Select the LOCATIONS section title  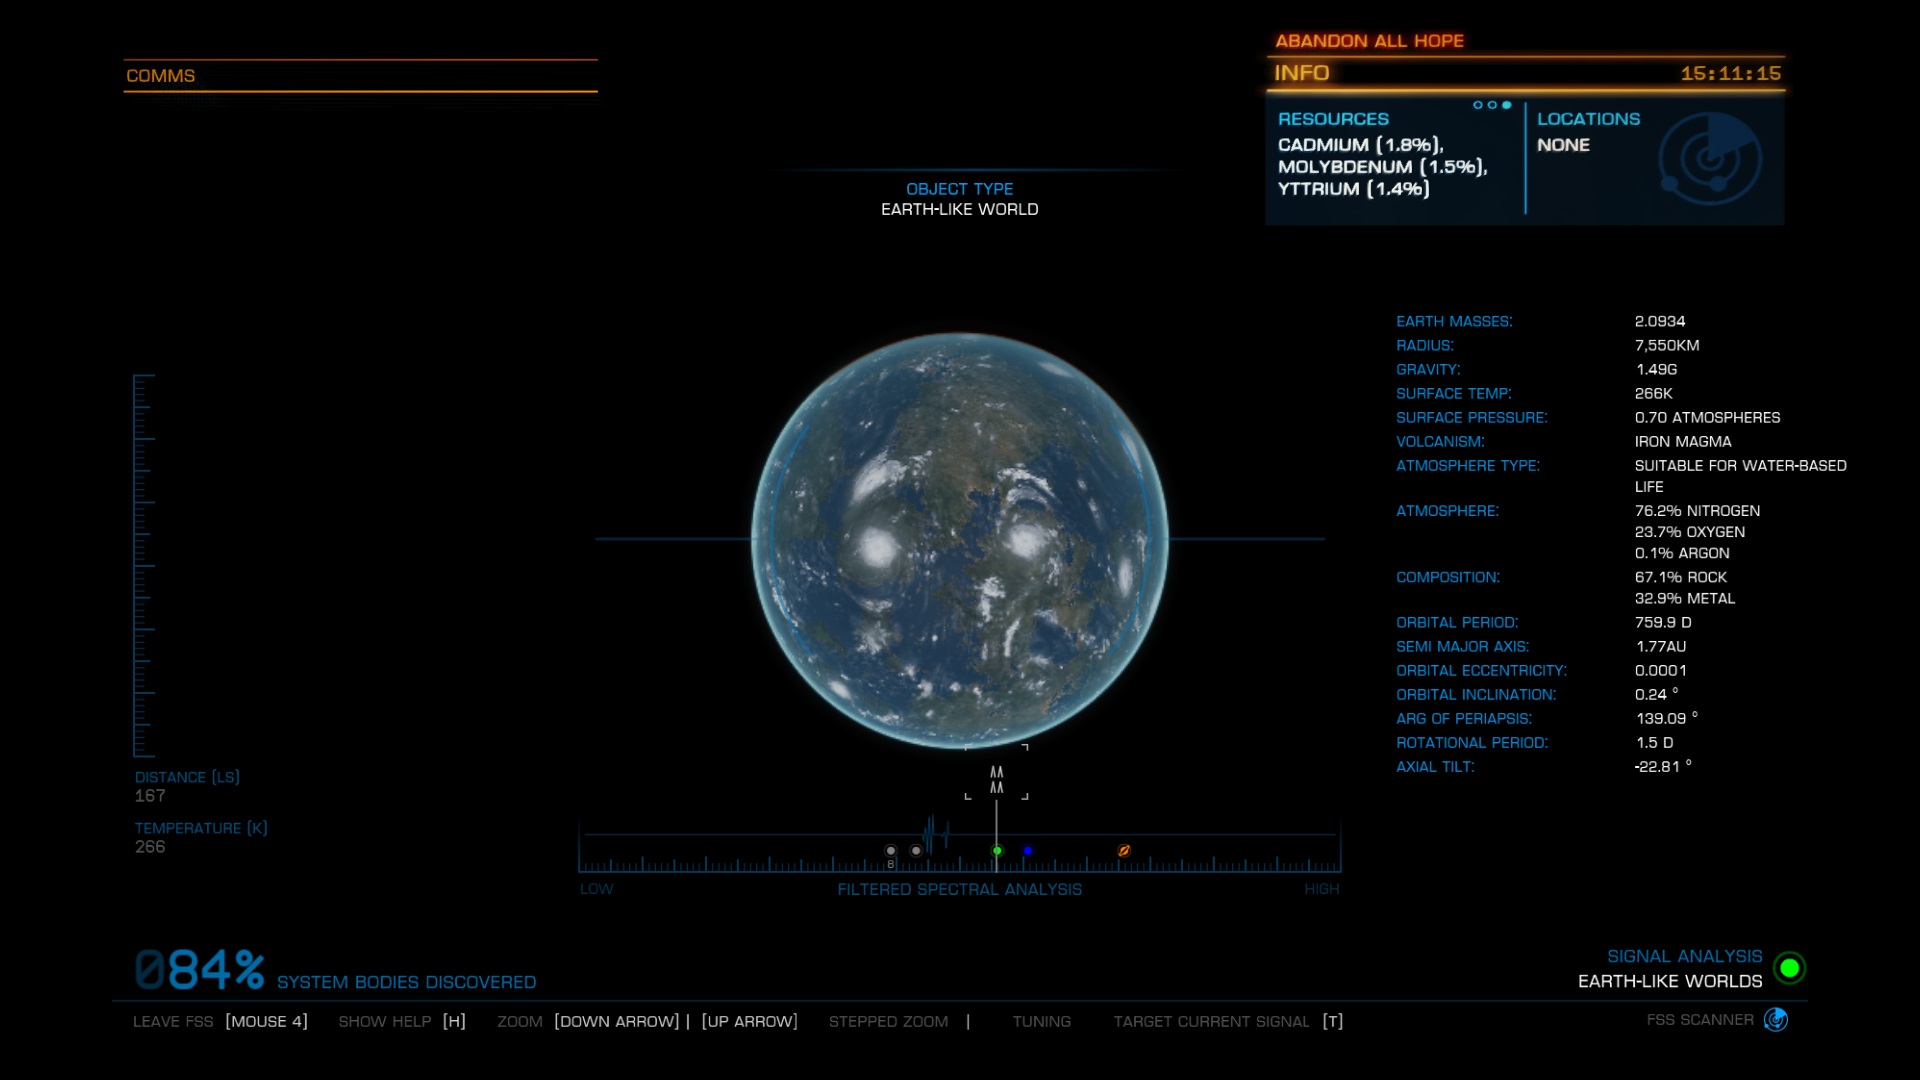[1588, 119]
